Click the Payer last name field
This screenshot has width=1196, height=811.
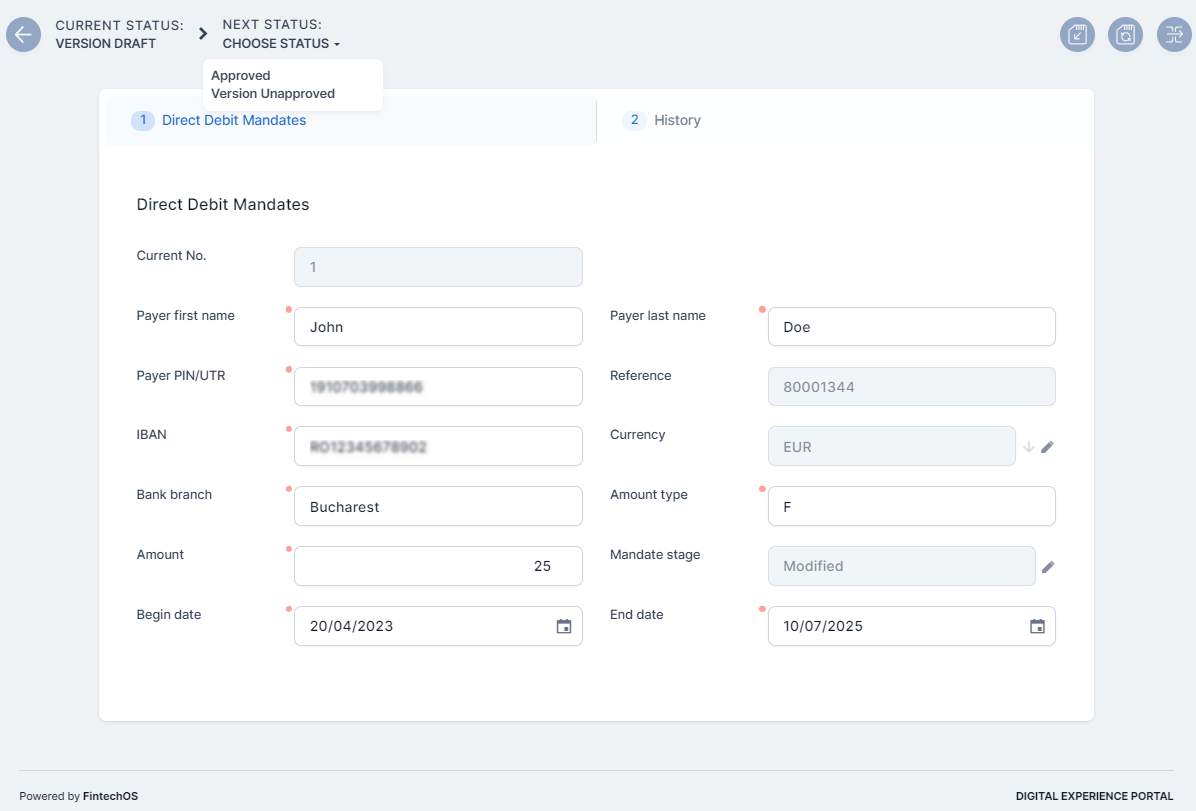click(911, 327)
